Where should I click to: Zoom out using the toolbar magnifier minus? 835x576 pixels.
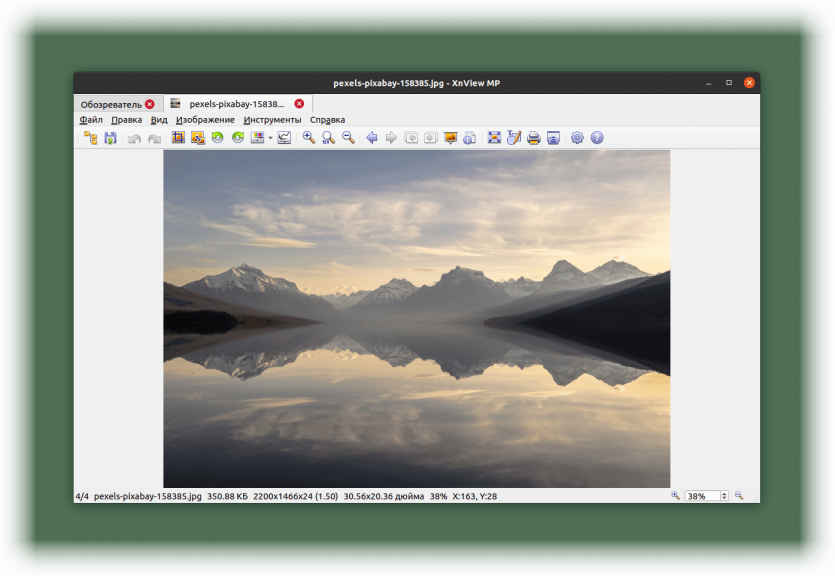pos(348,138)
